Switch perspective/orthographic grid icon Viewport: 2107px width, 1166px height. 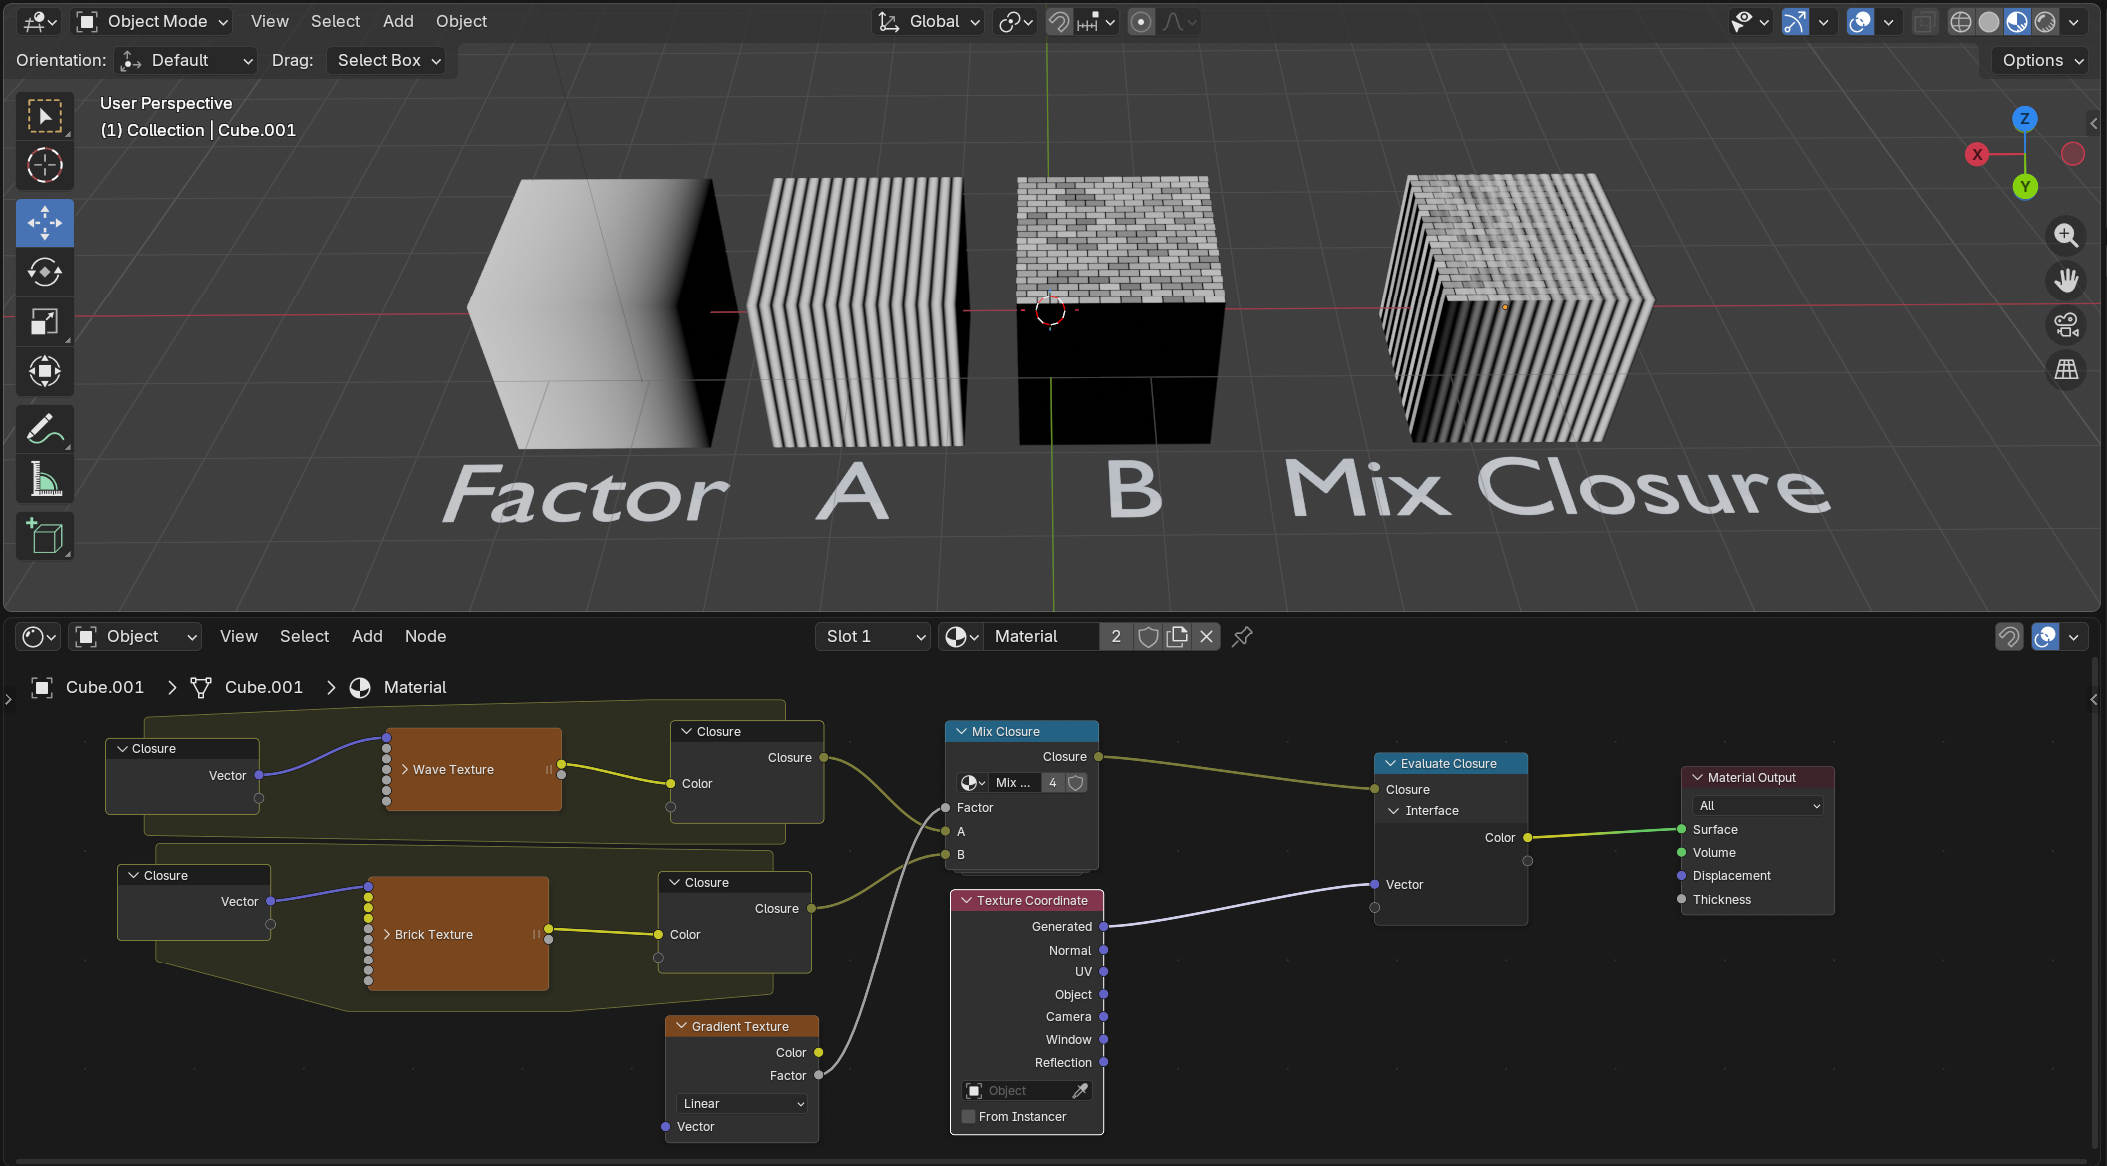pos(2066,370)
